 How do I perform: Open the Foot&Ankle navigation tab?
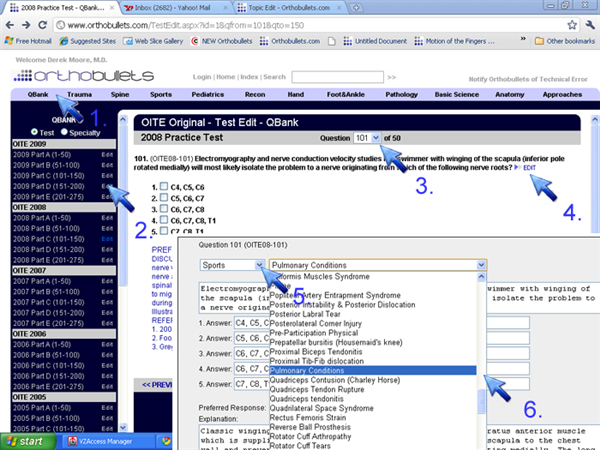[x=346, y=95]
